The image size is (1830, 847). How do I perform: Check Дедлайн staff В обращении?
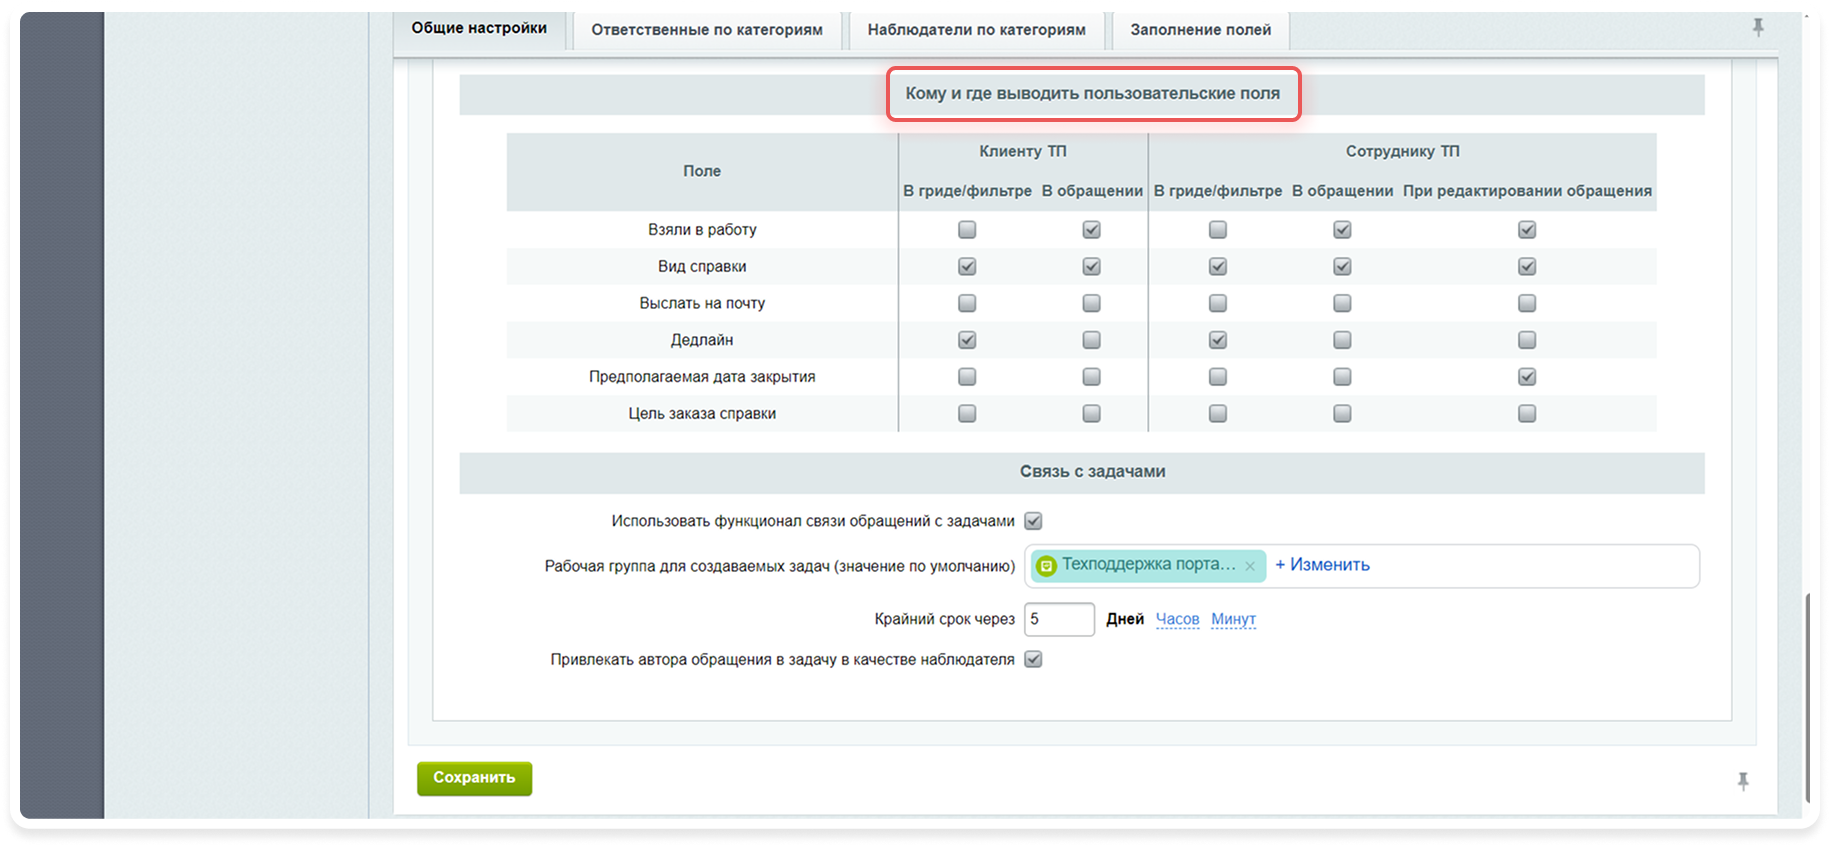[x=1342, y=340]
